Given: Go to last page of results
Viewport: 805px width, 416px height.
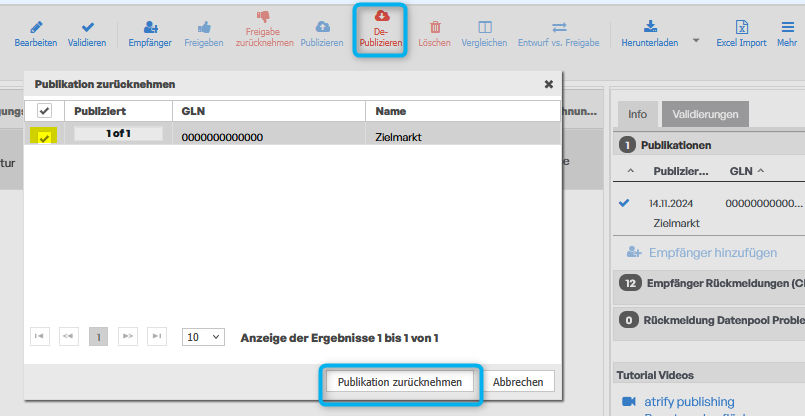Looking at the screenshot, I should pyautogui.click(x=157, y=336).
